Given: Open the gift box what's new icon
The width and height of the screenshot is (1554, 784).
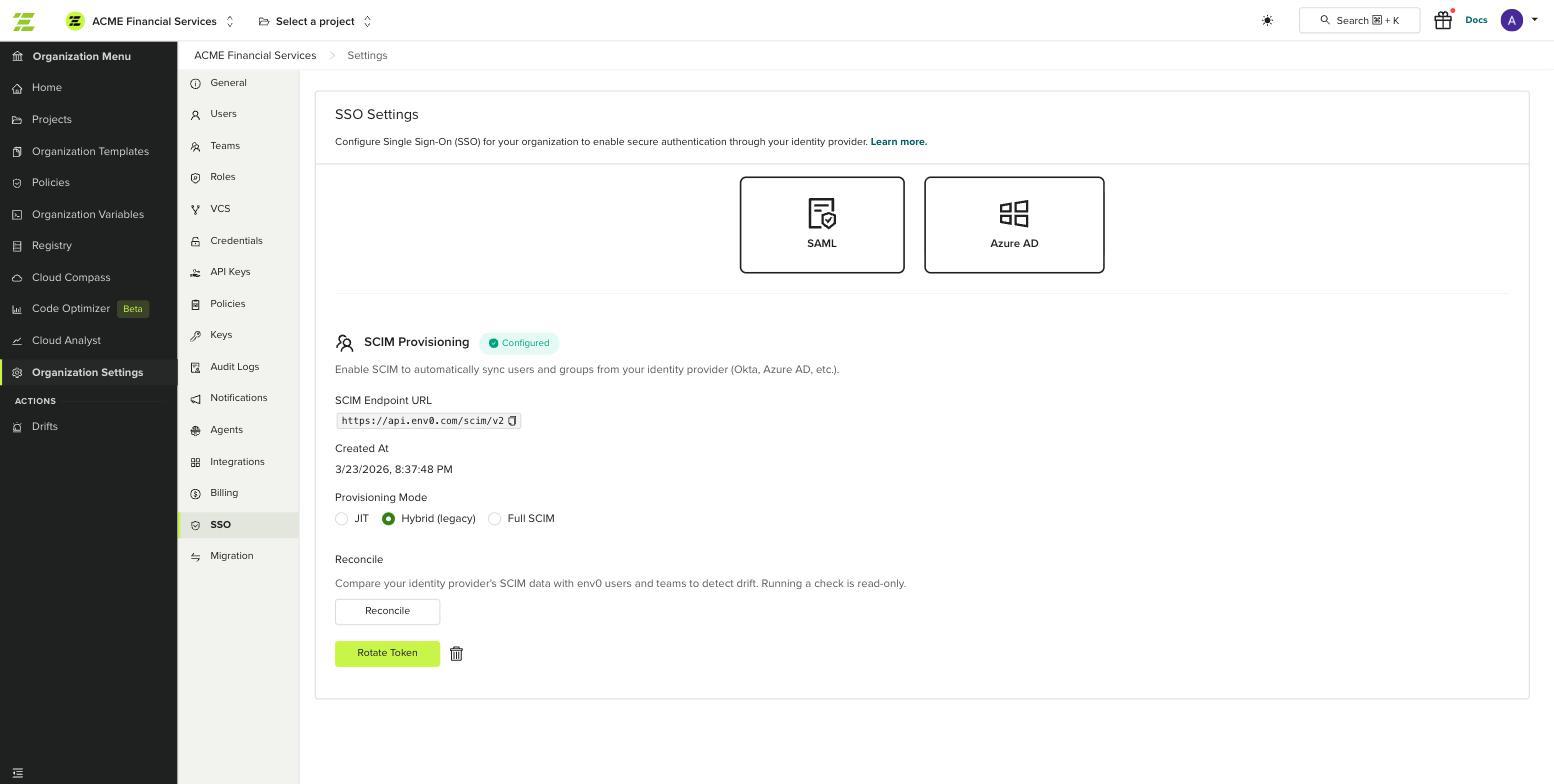Looking at the screenshot, I should point(1443,20).
